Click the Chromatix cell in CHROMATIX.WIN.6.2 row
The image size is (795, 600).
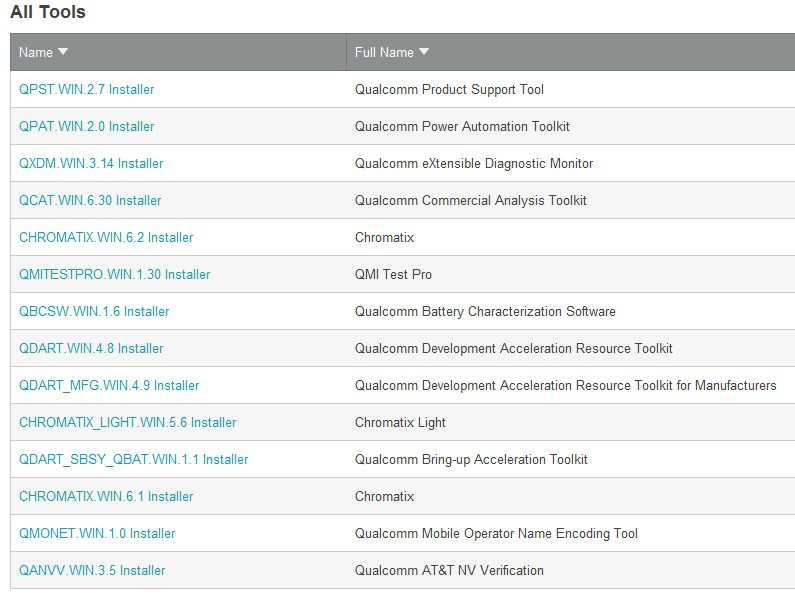coord(384,237)
